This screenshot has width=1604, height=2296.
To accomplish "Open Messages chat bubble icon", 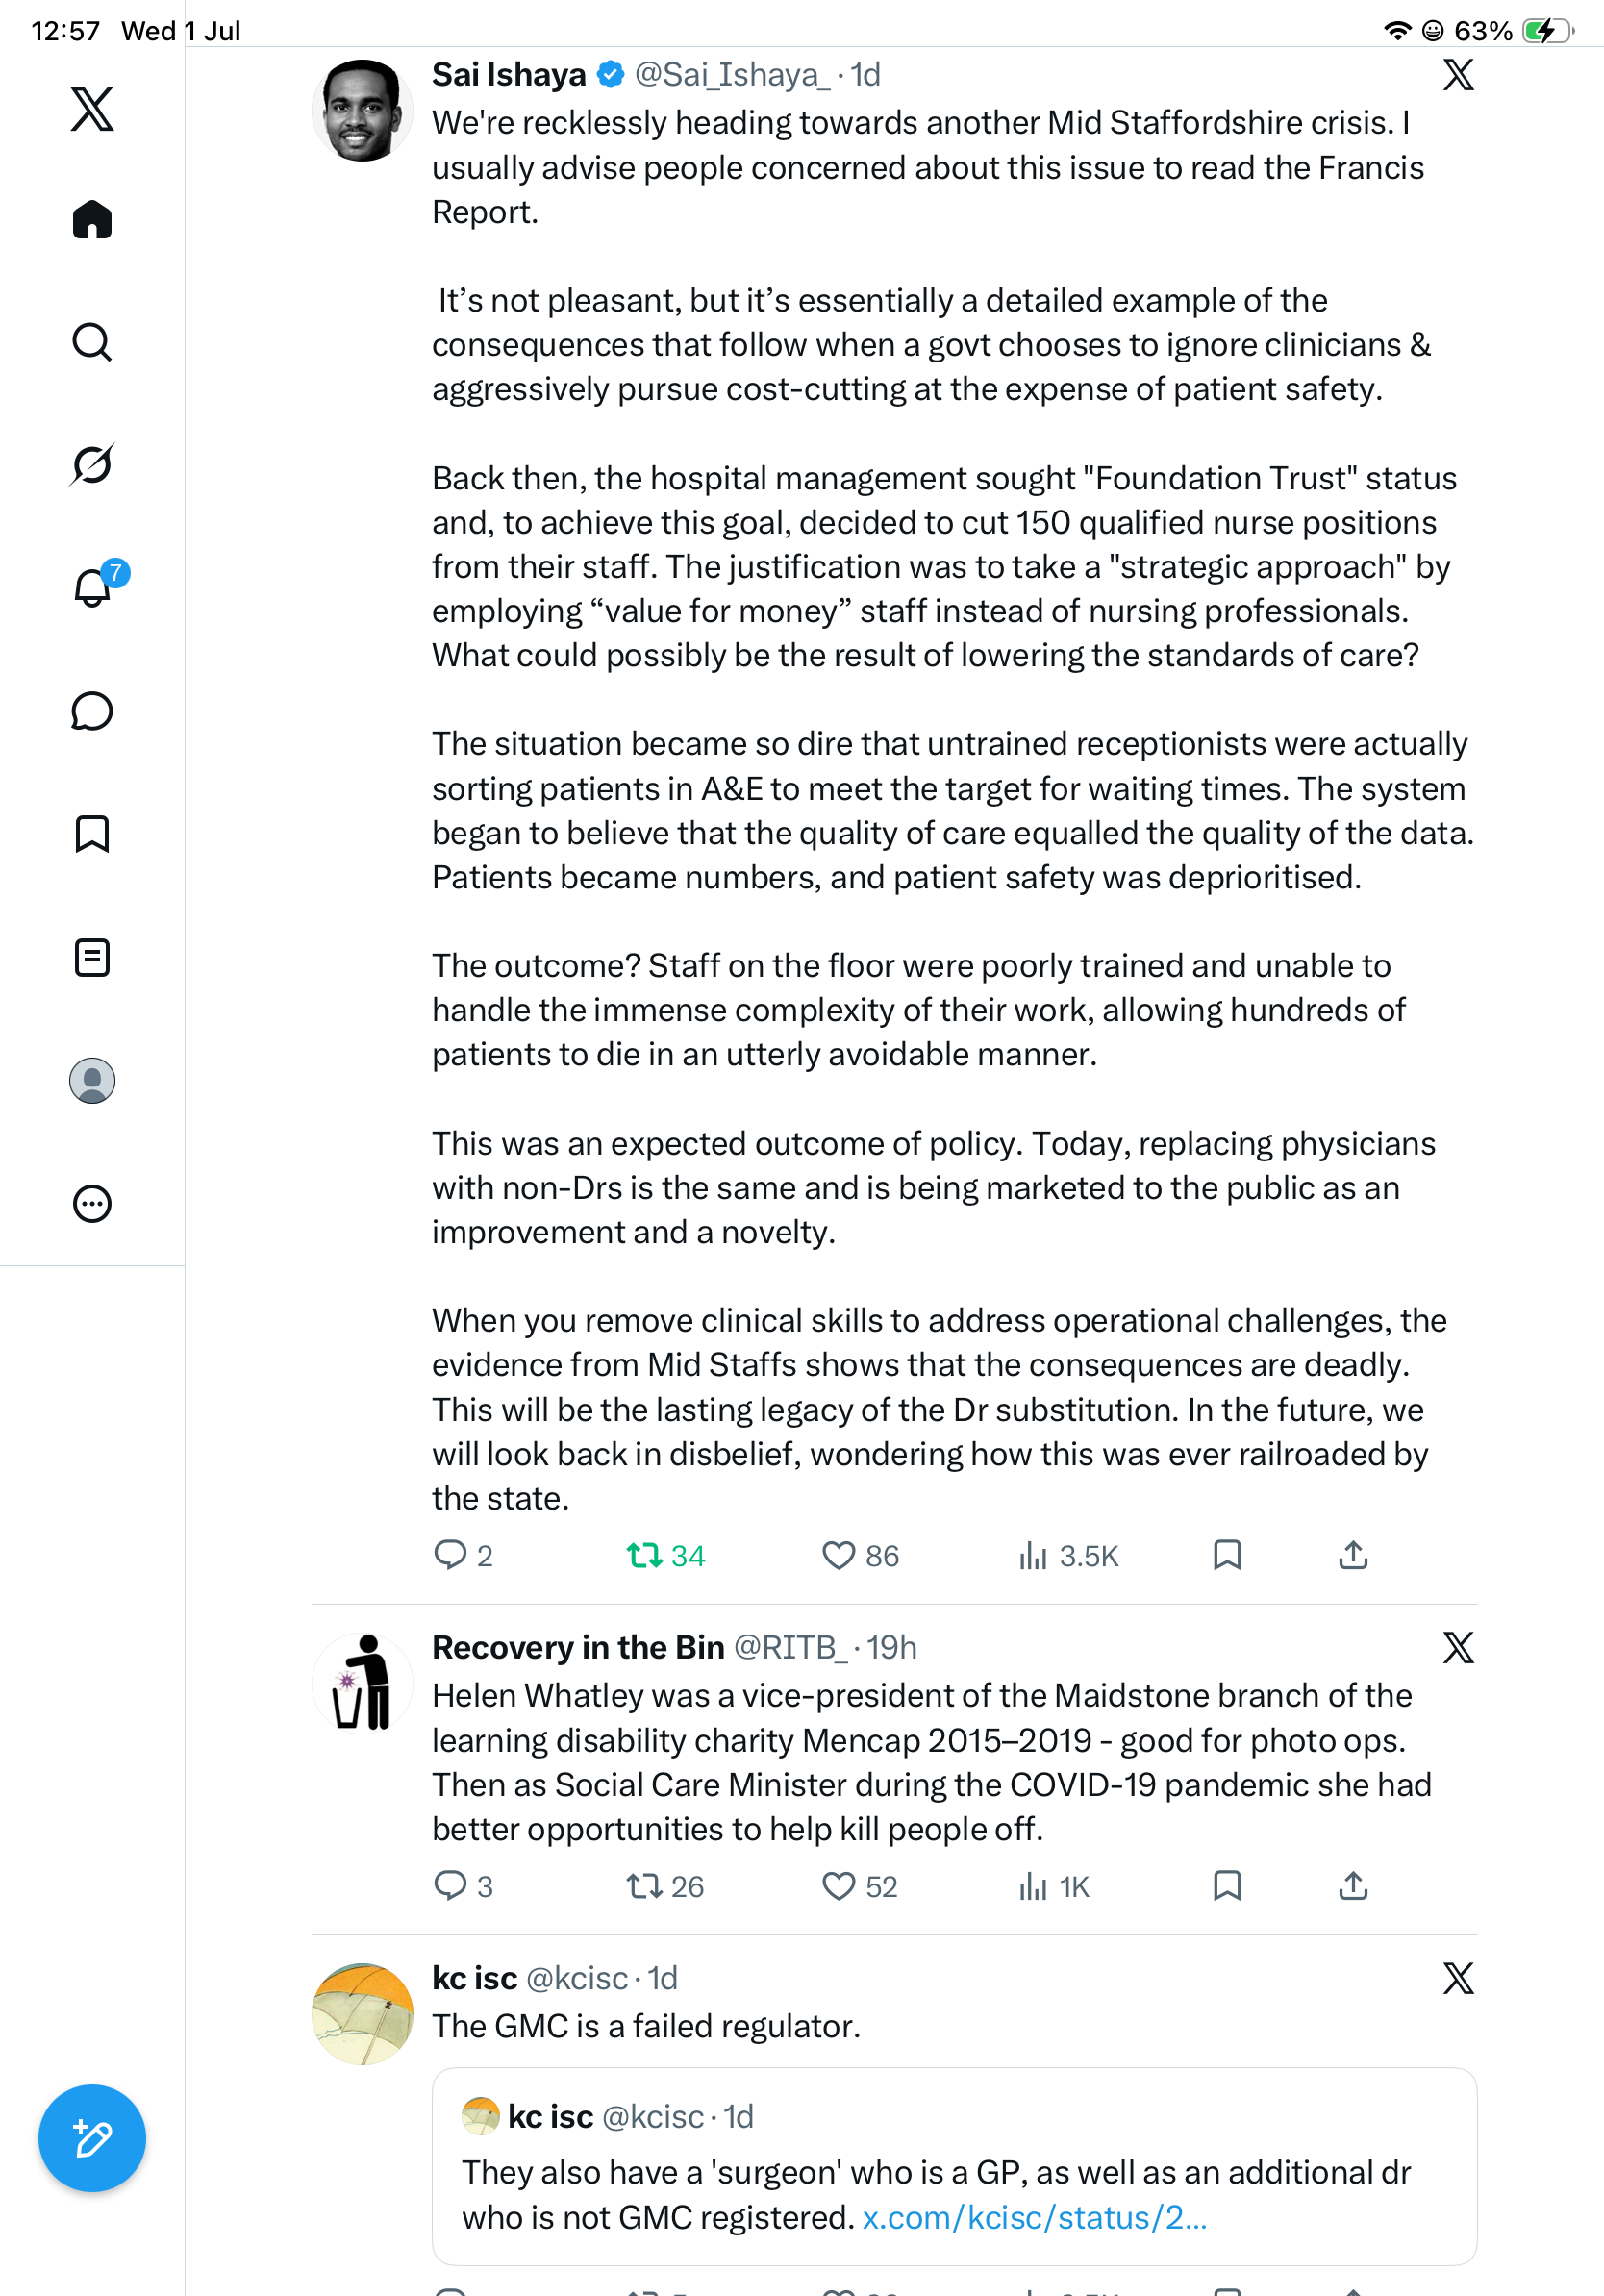I will tap(92, 711).
